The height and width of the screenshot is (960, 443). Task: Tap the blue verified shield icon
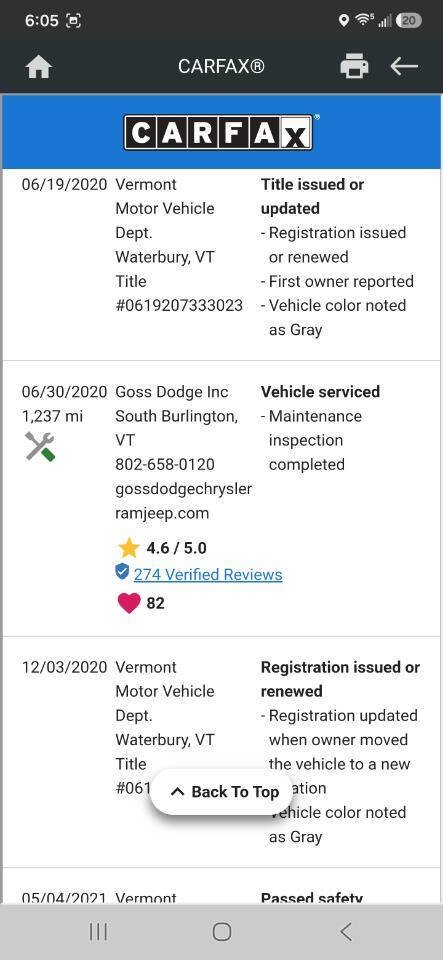(122, 572)
